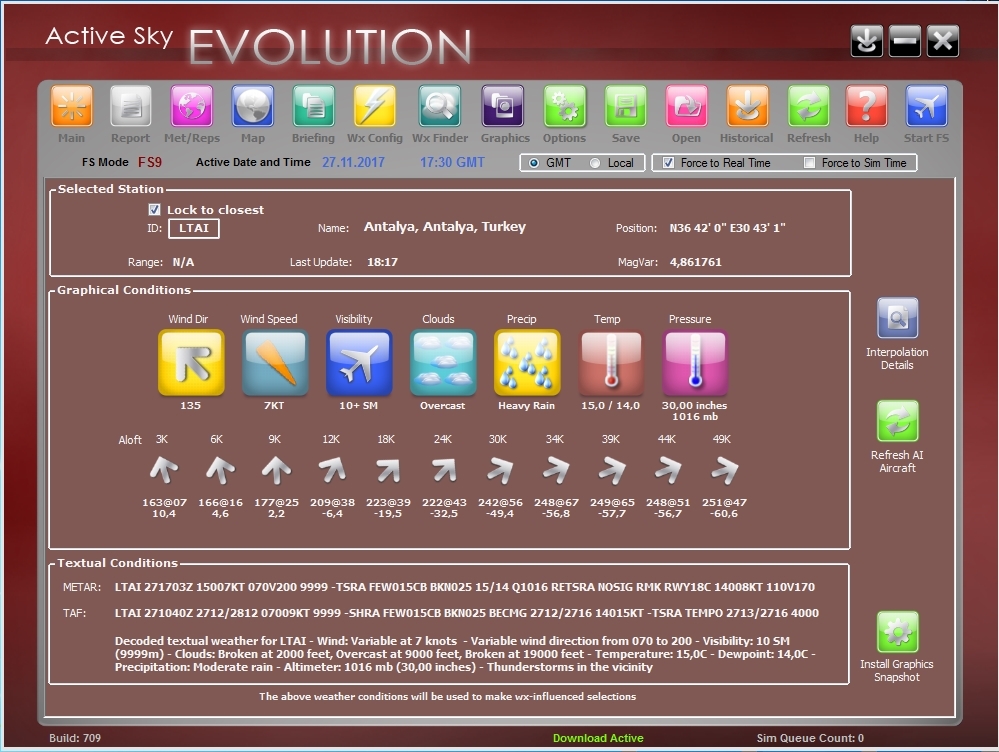
Task: Open Interpolation Details
Action: pos(898,317)
